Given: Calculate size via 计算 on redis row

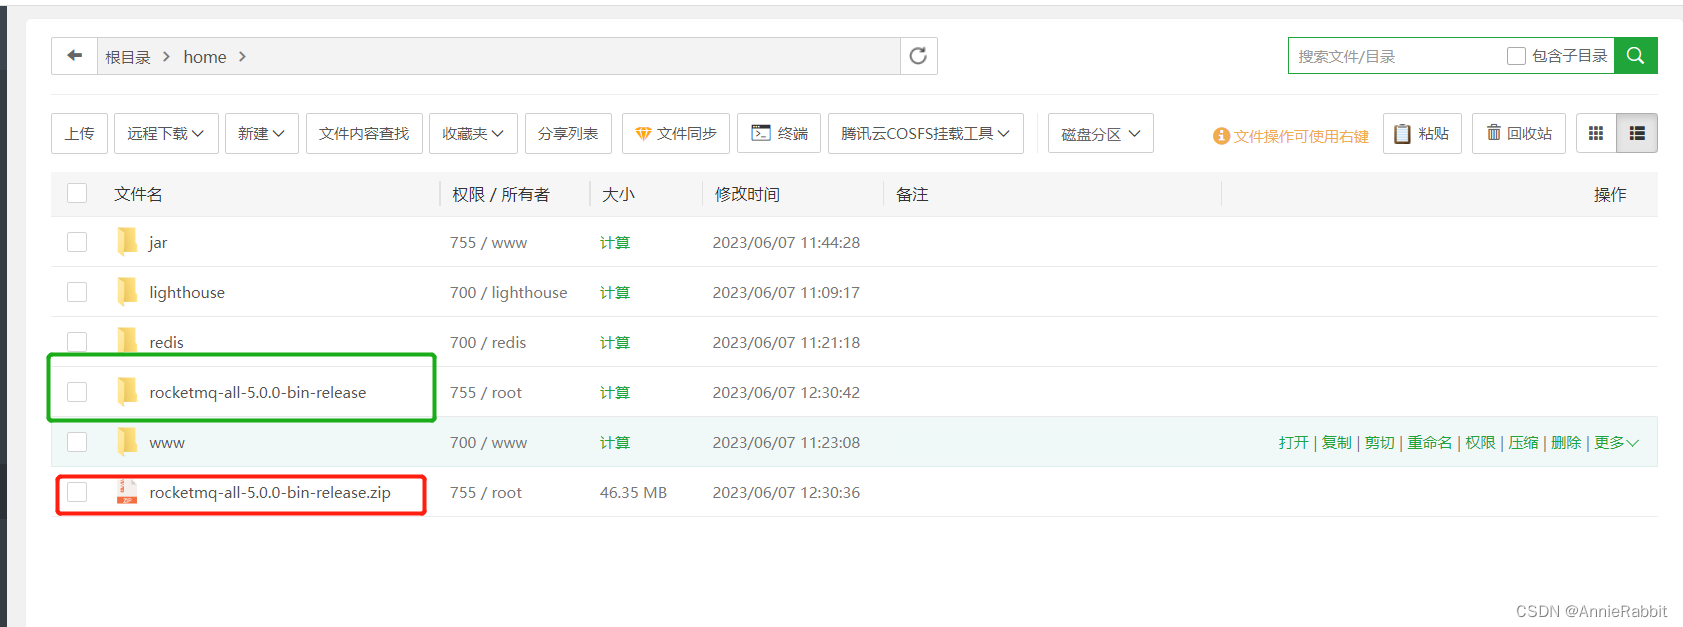Looking at the screenshot, I should [615, 342].
